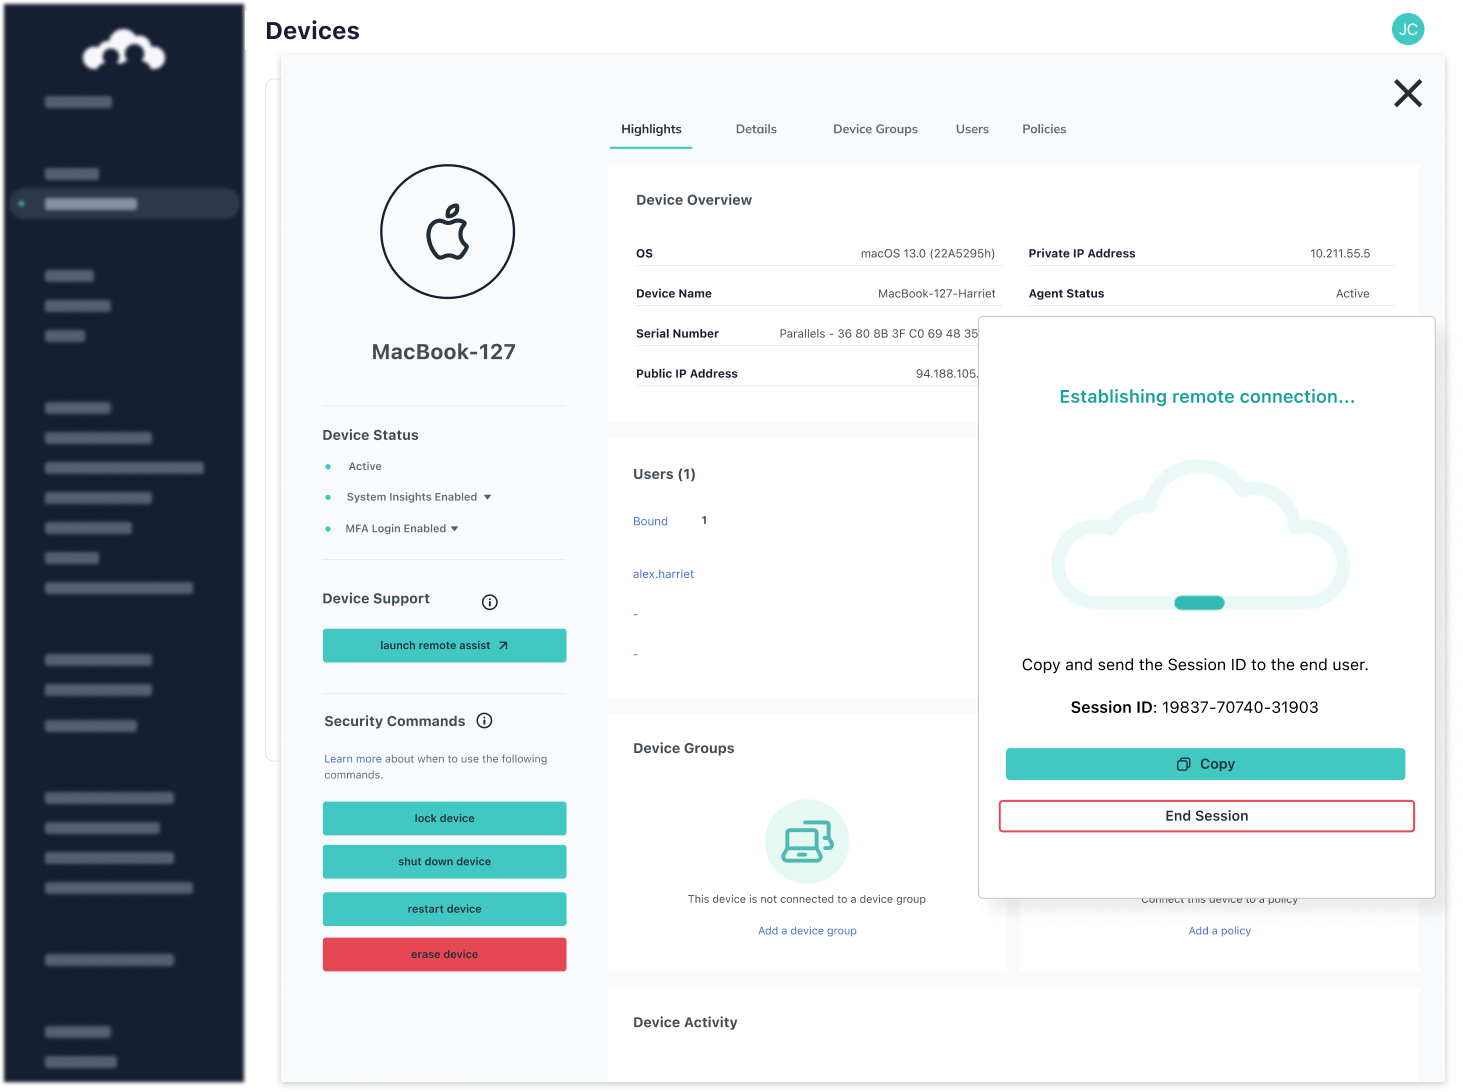Switch to the Device Groups tab

pyautogui.click(x=875, y=129)
